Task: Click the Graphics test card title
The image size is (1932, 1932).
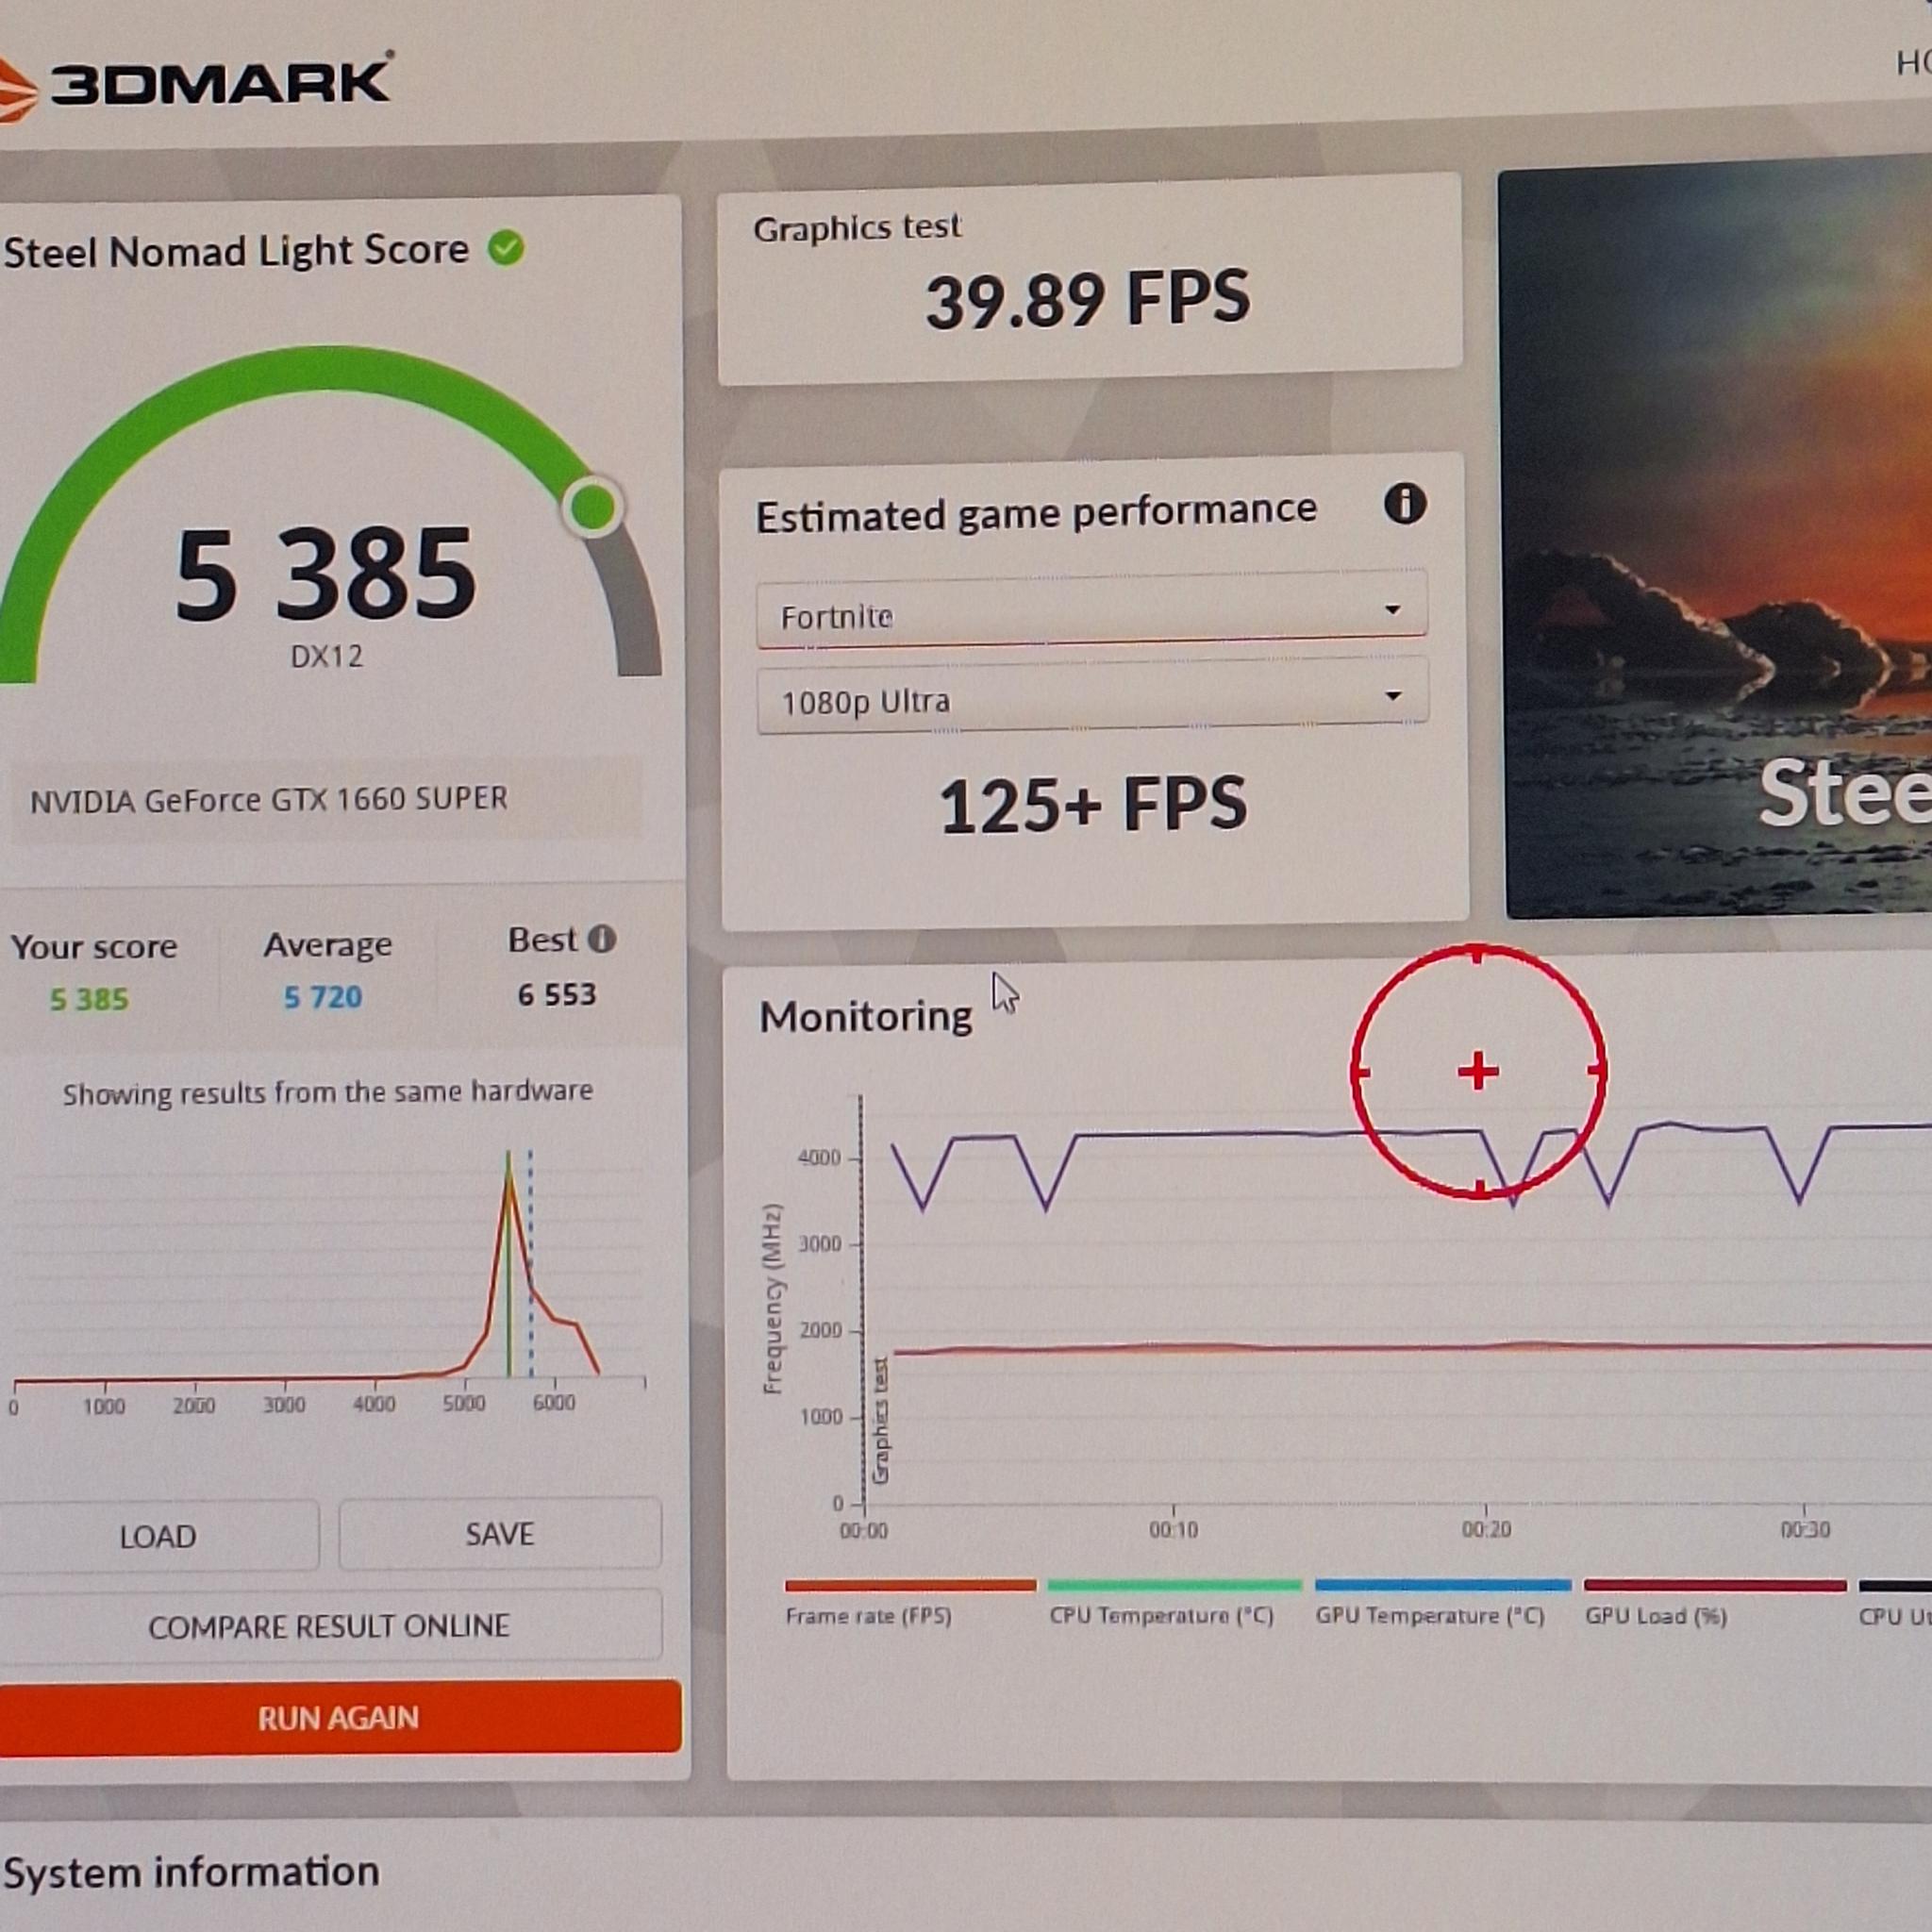Action: (x=857, y=228)
